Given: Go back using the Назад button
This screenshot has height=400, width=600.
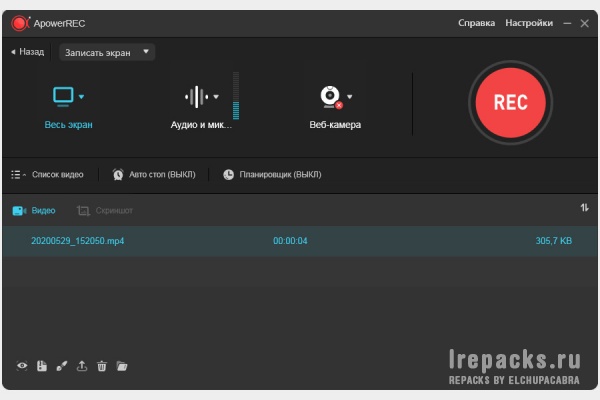Looking at the screenshot, I should (28, 52).
